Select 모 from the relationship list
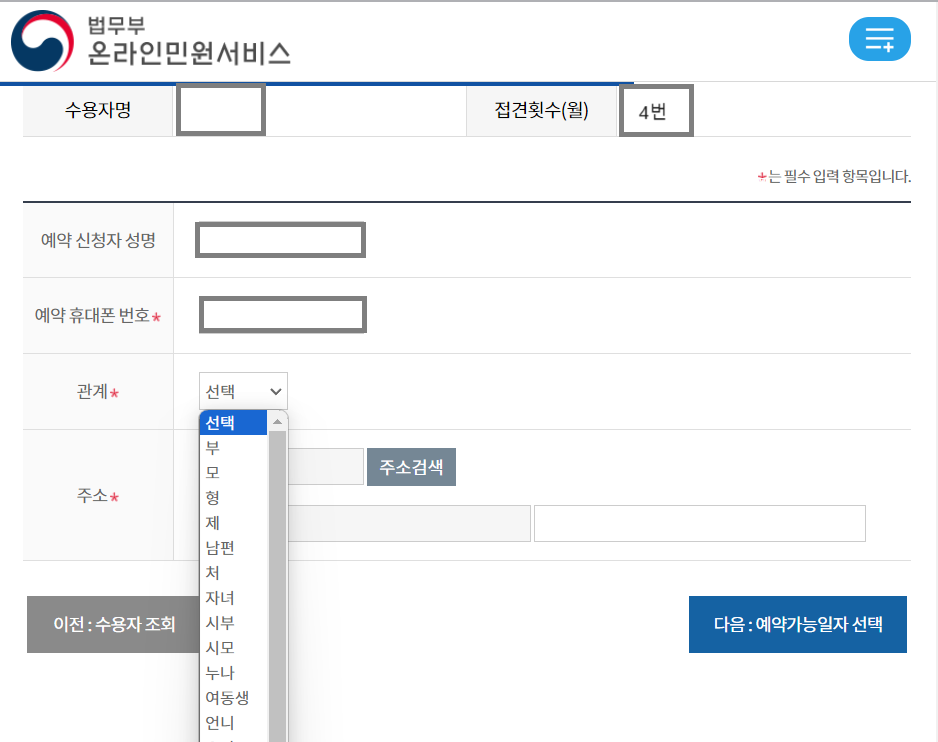 point(232,472)
